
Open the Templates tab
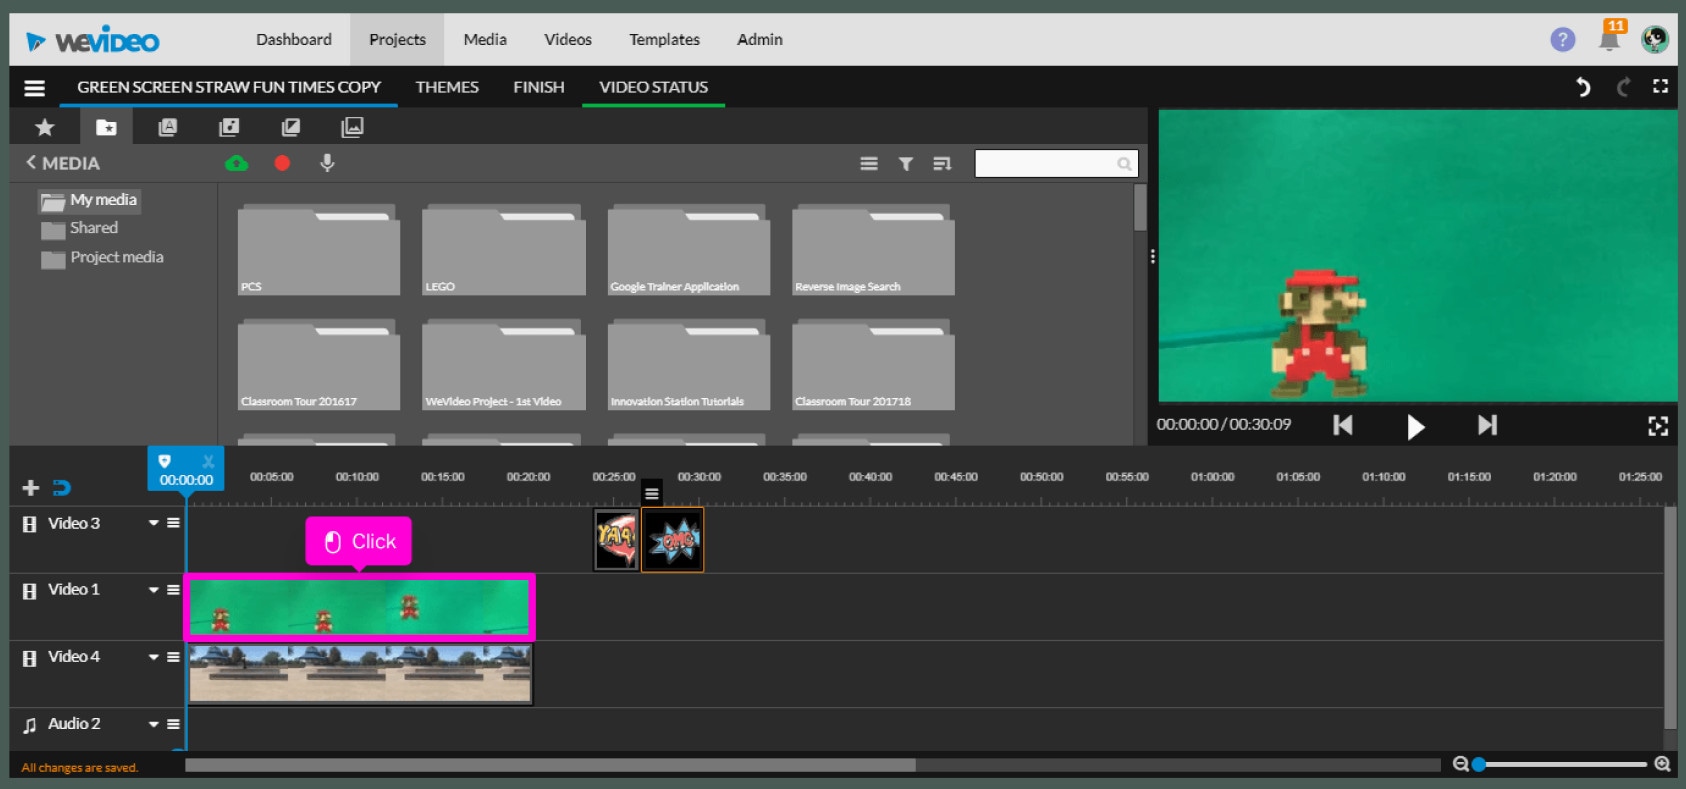coord(664,39)
